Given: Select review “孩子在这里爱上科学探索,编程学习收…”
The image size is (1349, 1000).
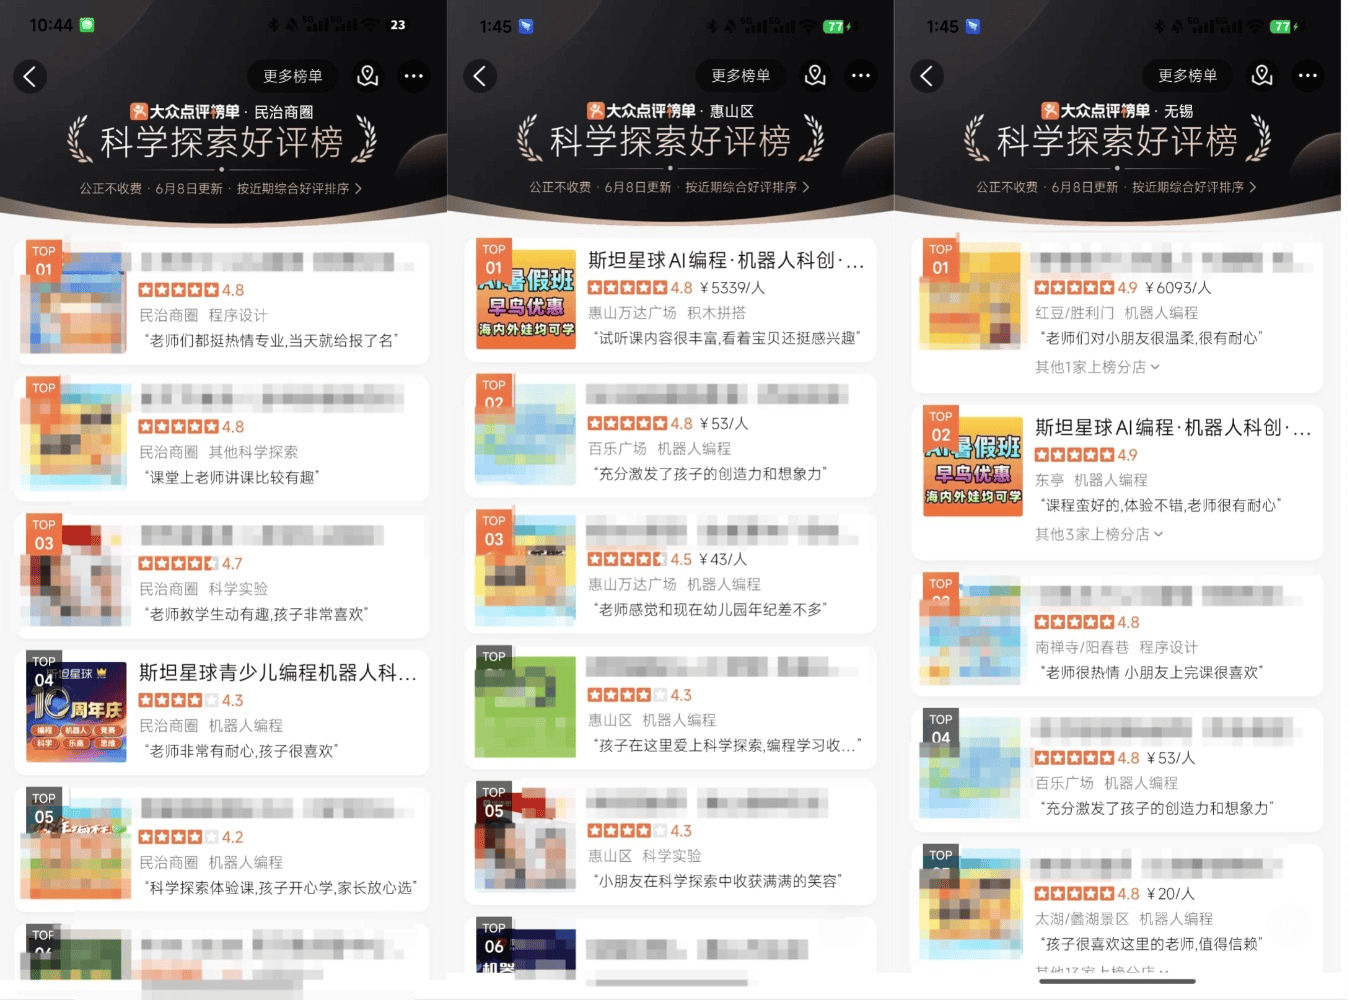Looking at the screenshot, I should click(x=727, y=746).
